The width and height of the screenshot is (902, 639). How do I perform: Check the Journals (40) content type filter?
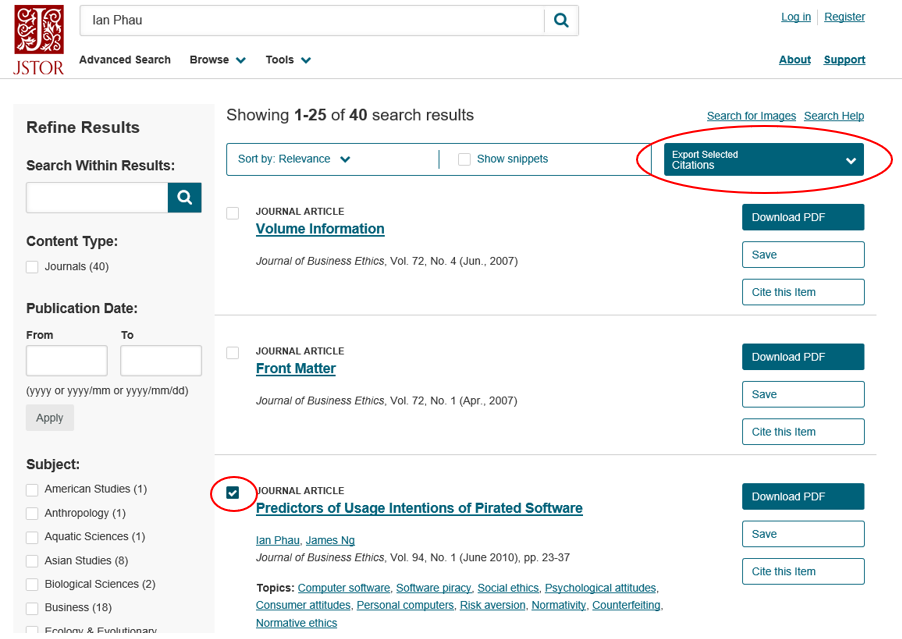(x=32, y=267)
